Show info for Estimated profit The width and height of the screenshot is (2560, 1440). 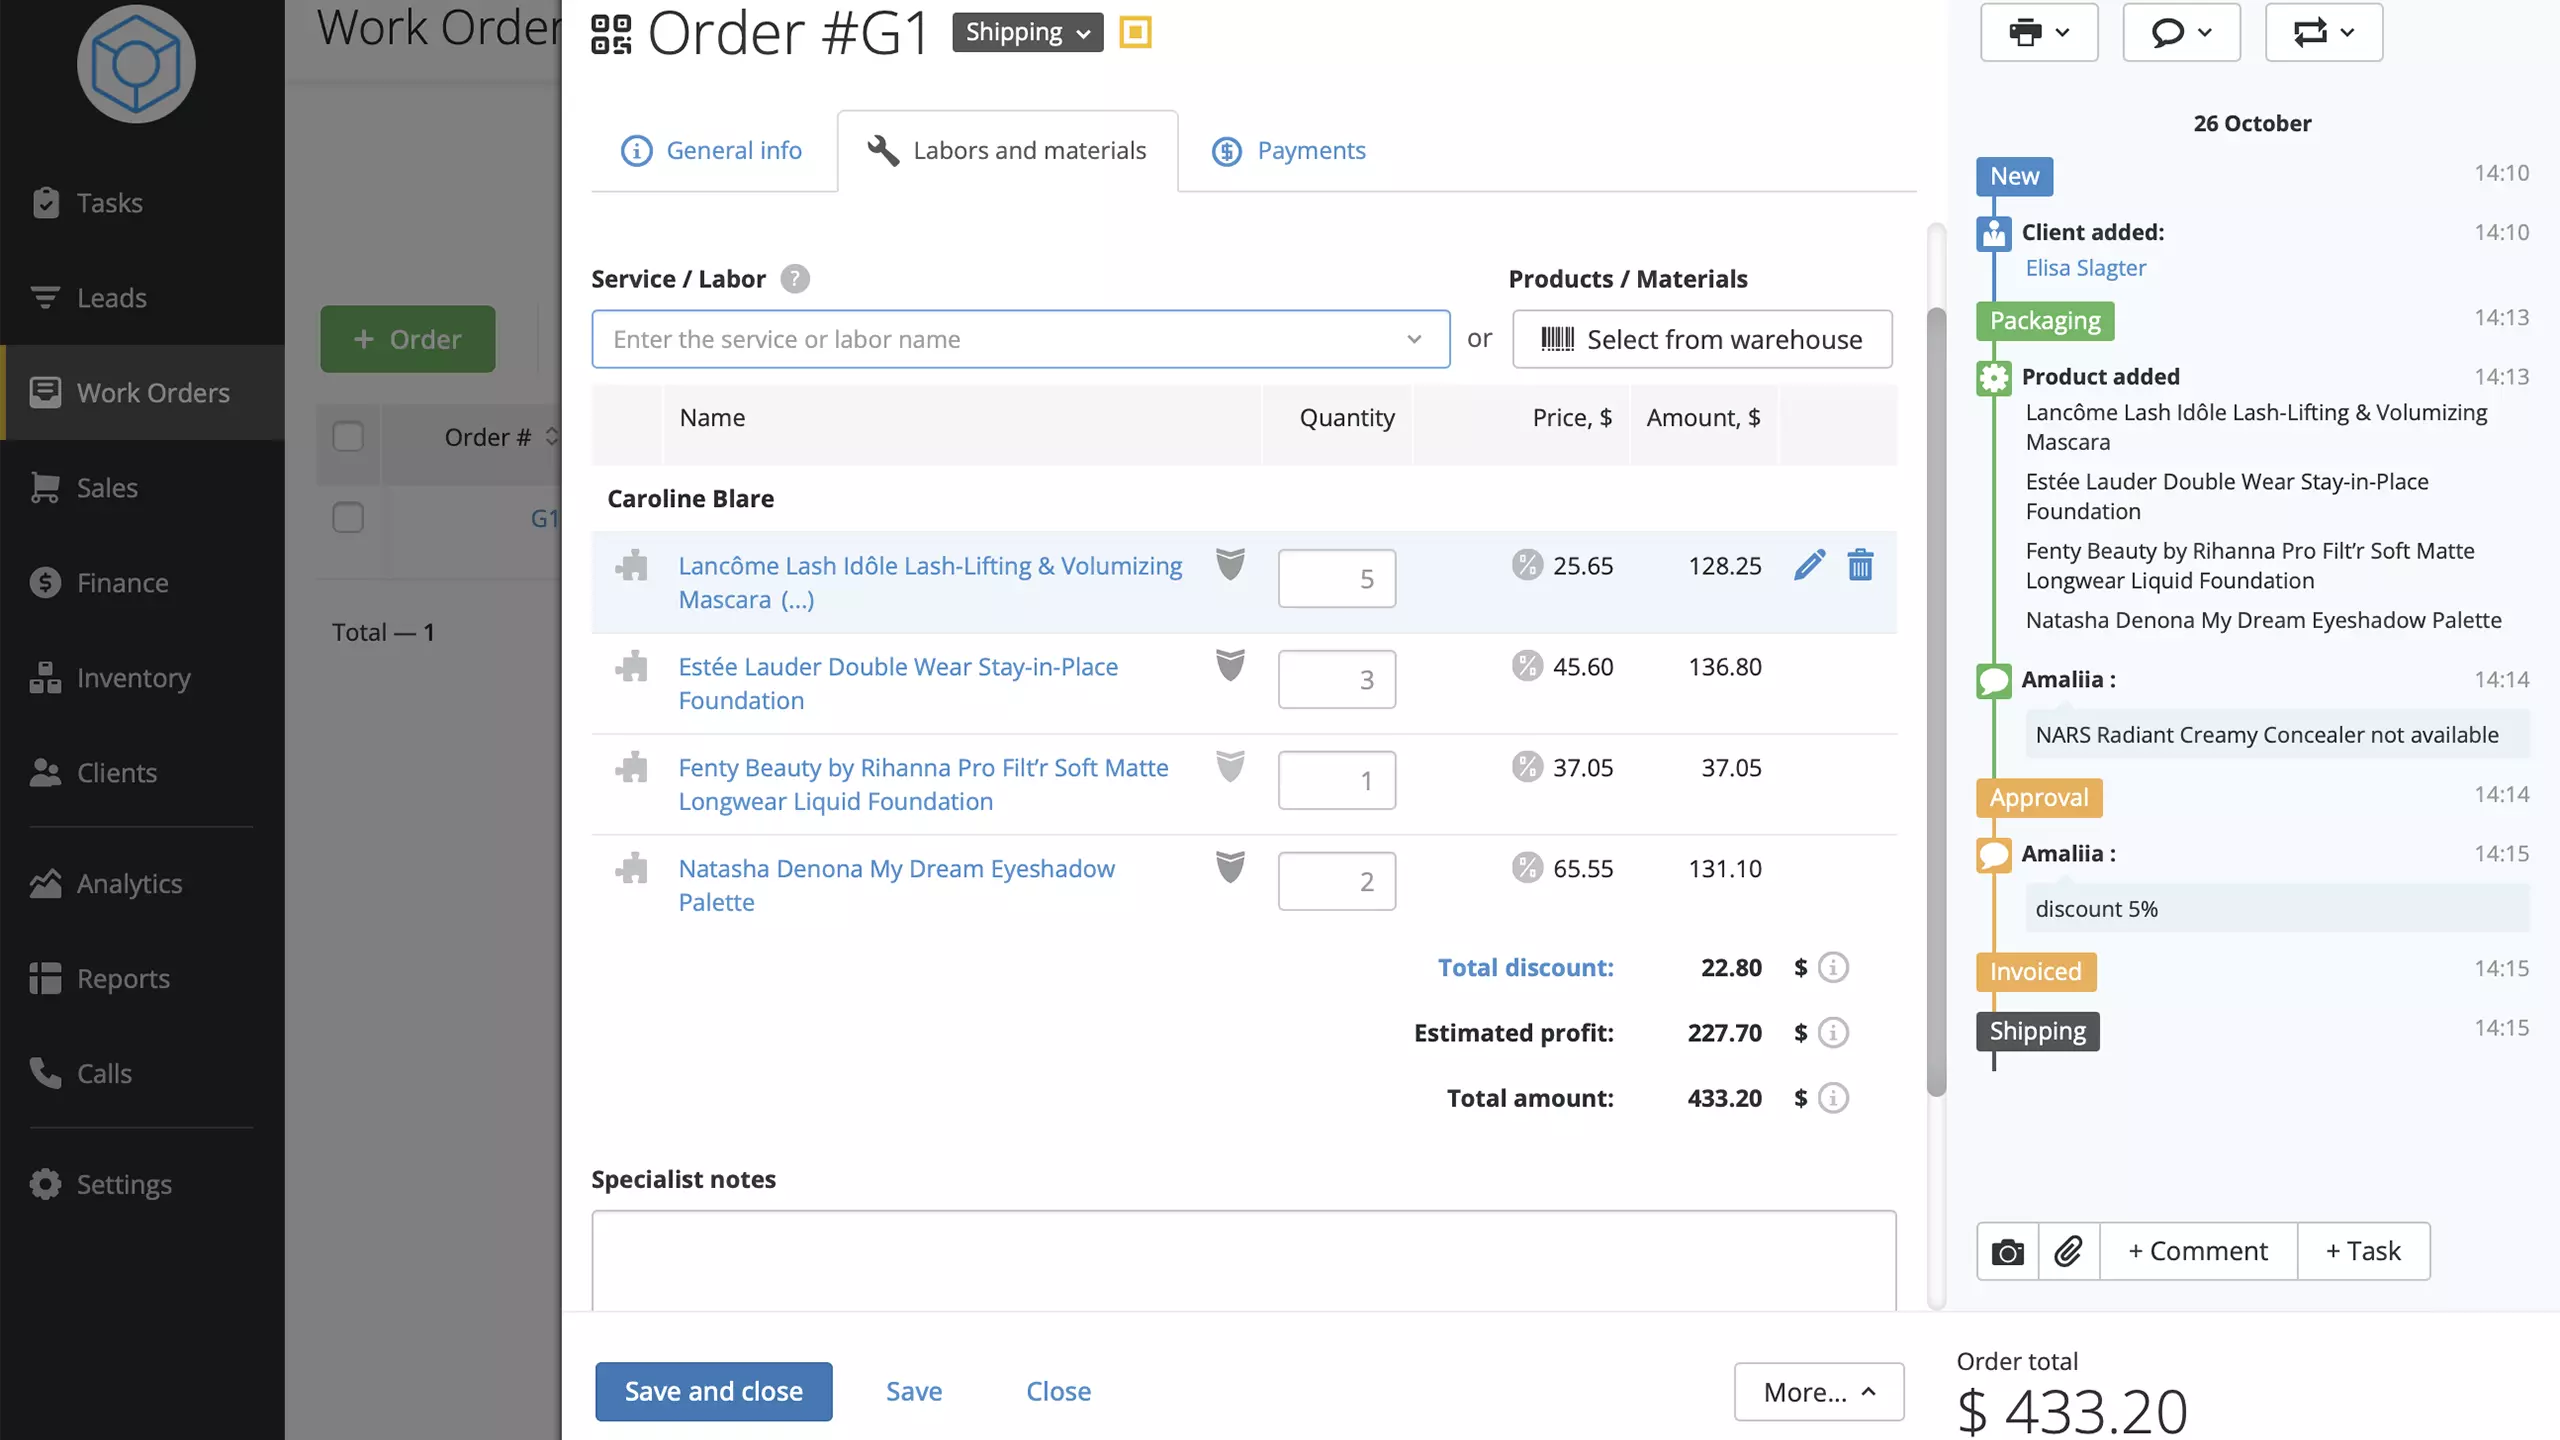(x=1833, y=1033)
